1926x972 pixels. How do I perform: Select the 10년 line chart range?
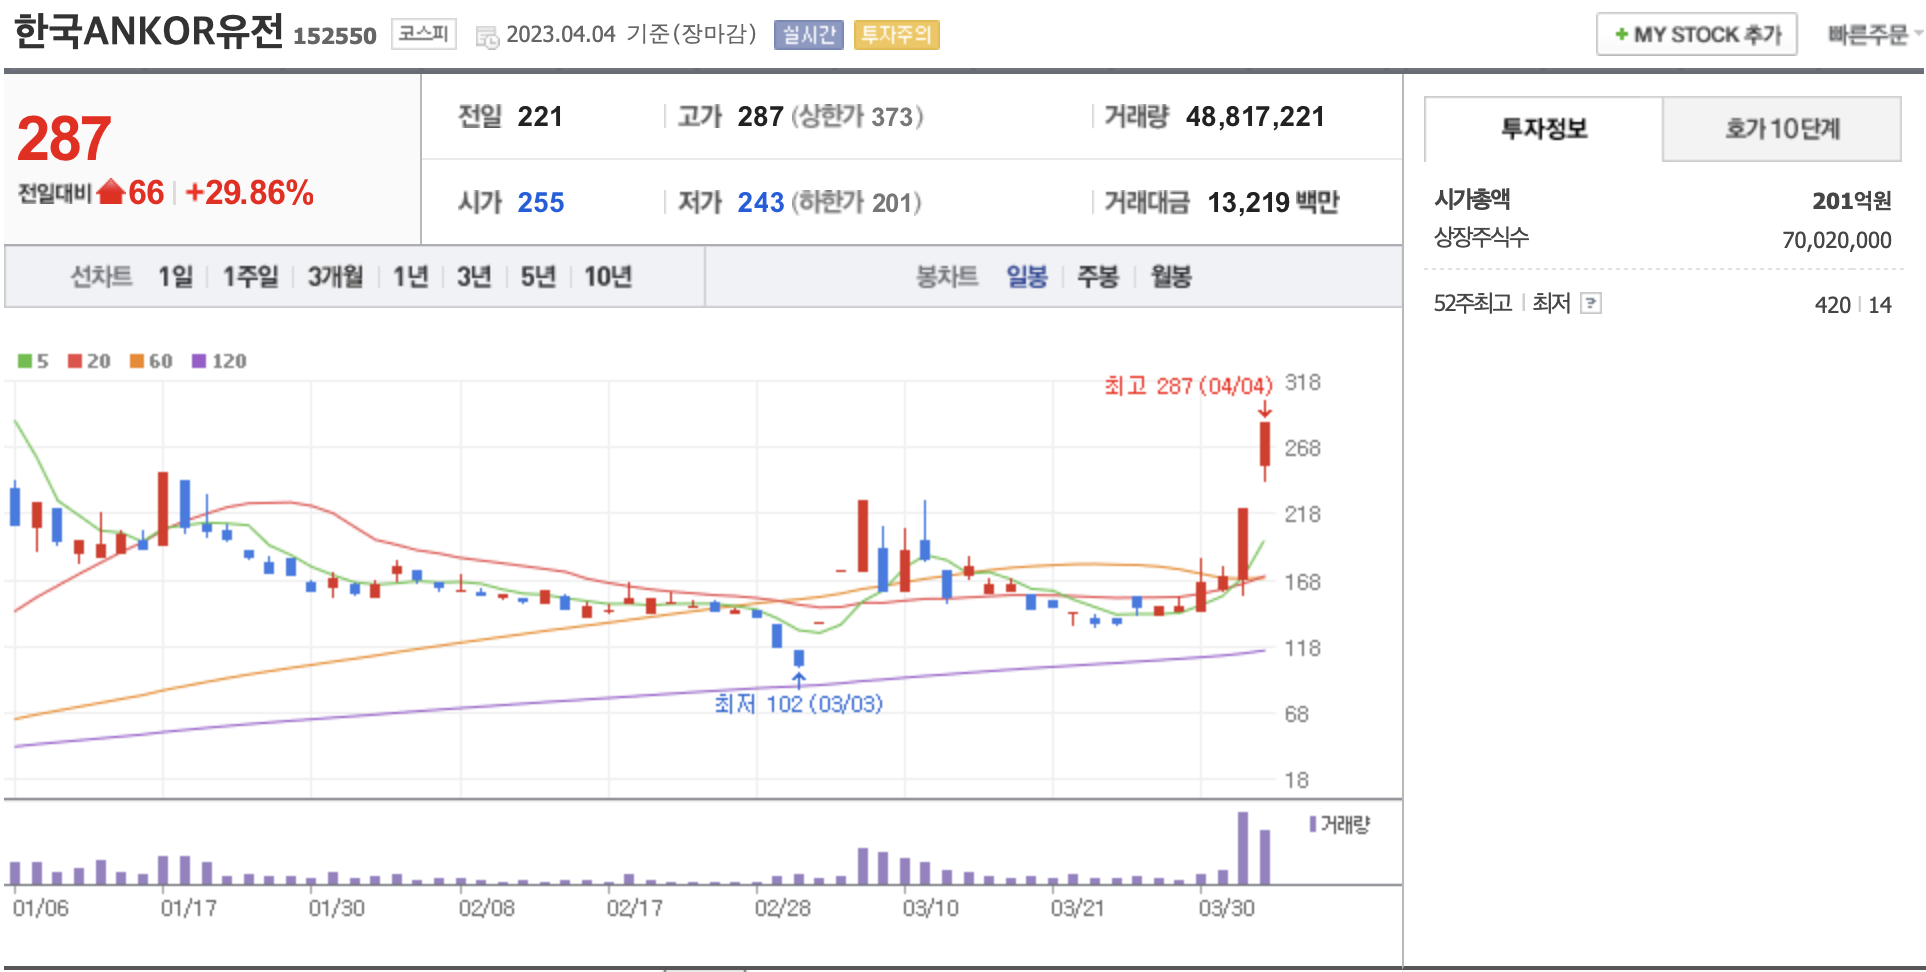[x=607, y=277]
